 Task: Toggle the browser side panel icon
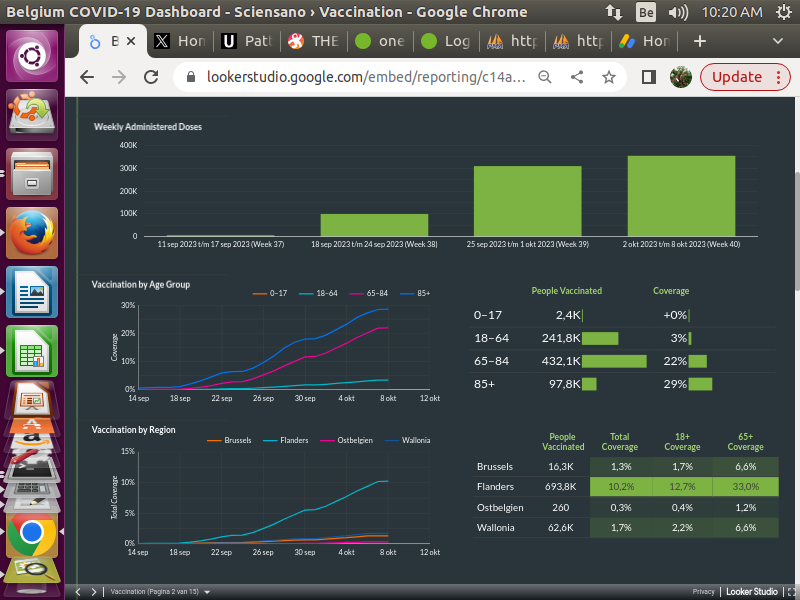tap(648, 77)
